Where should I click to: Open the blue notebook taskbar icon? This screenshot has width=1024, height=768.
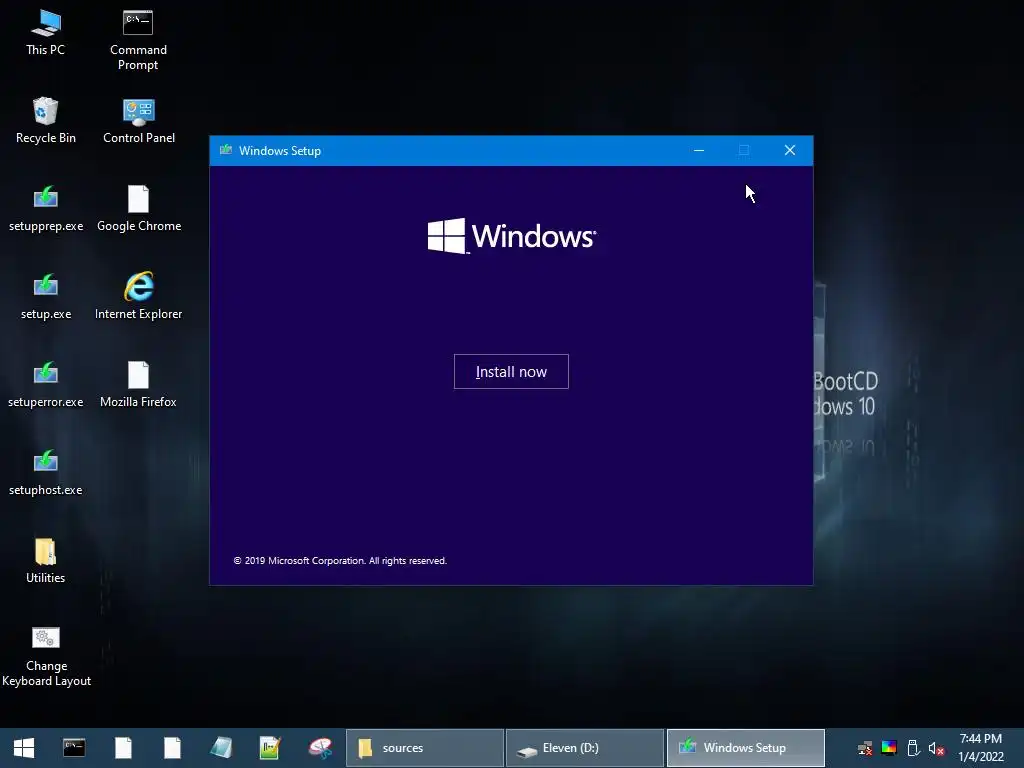221,748
